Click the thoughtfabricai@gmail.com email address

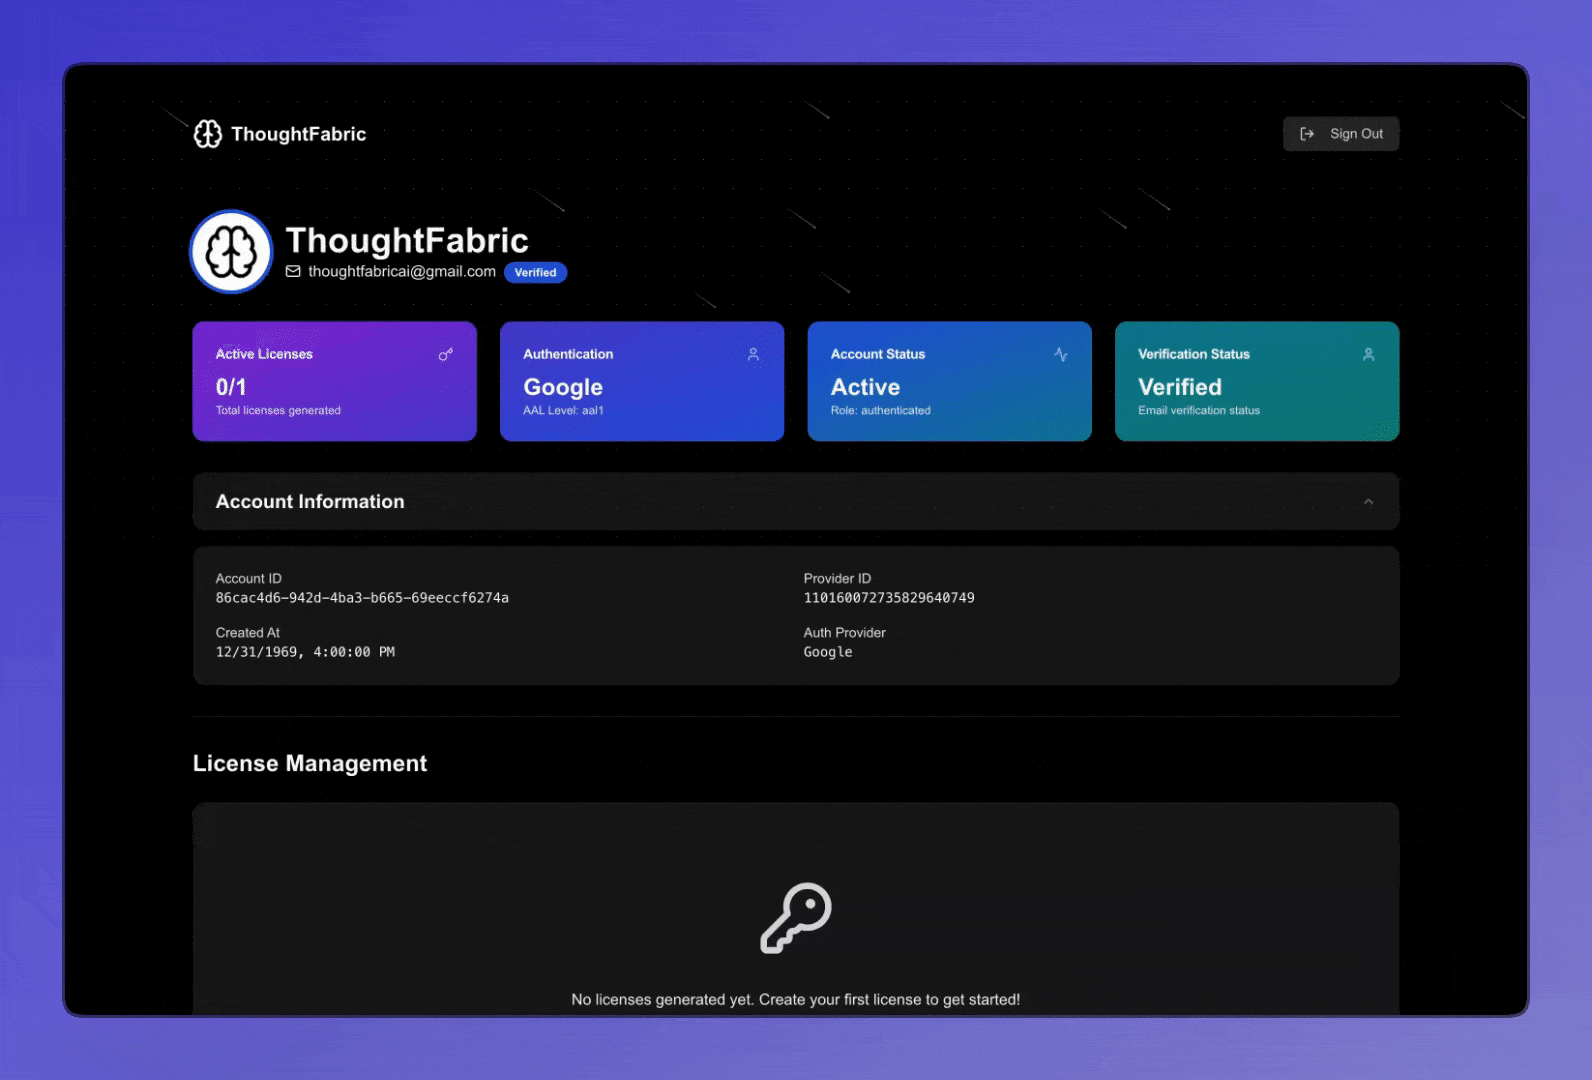[x=402, y=271]
